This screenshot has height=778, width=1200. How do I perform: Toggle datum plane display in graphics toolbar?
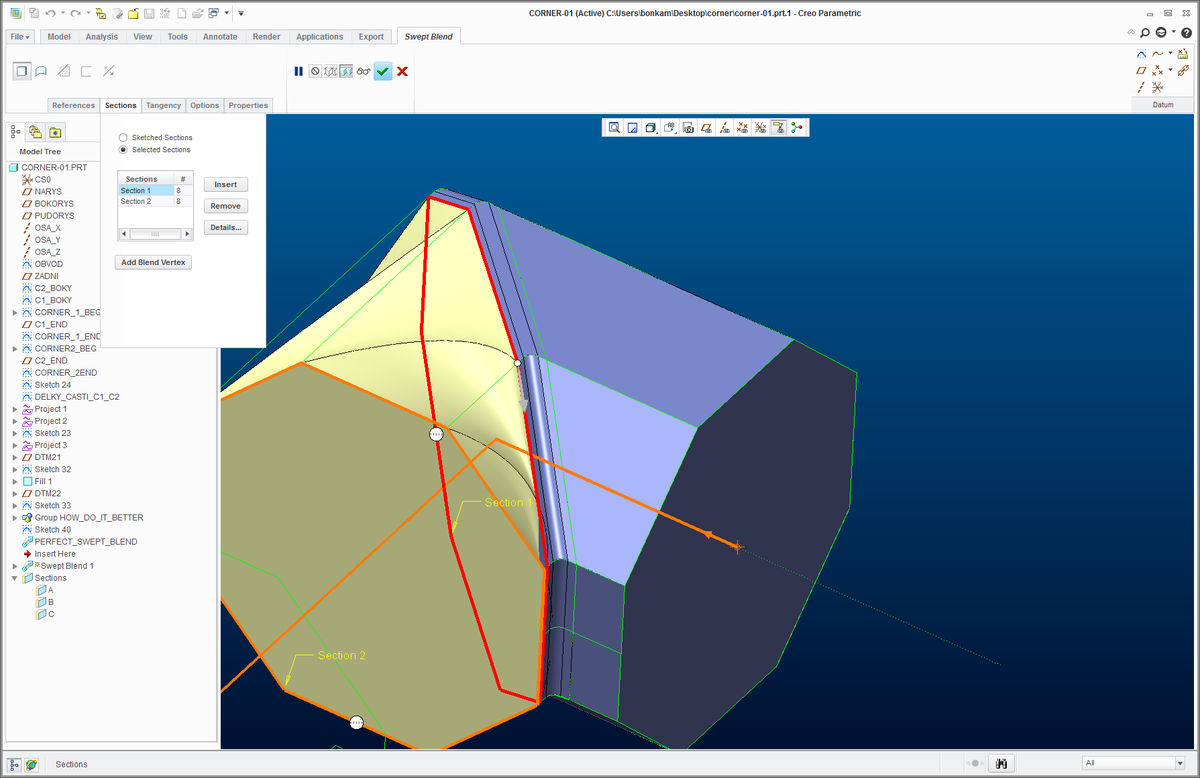click(706, 127)
